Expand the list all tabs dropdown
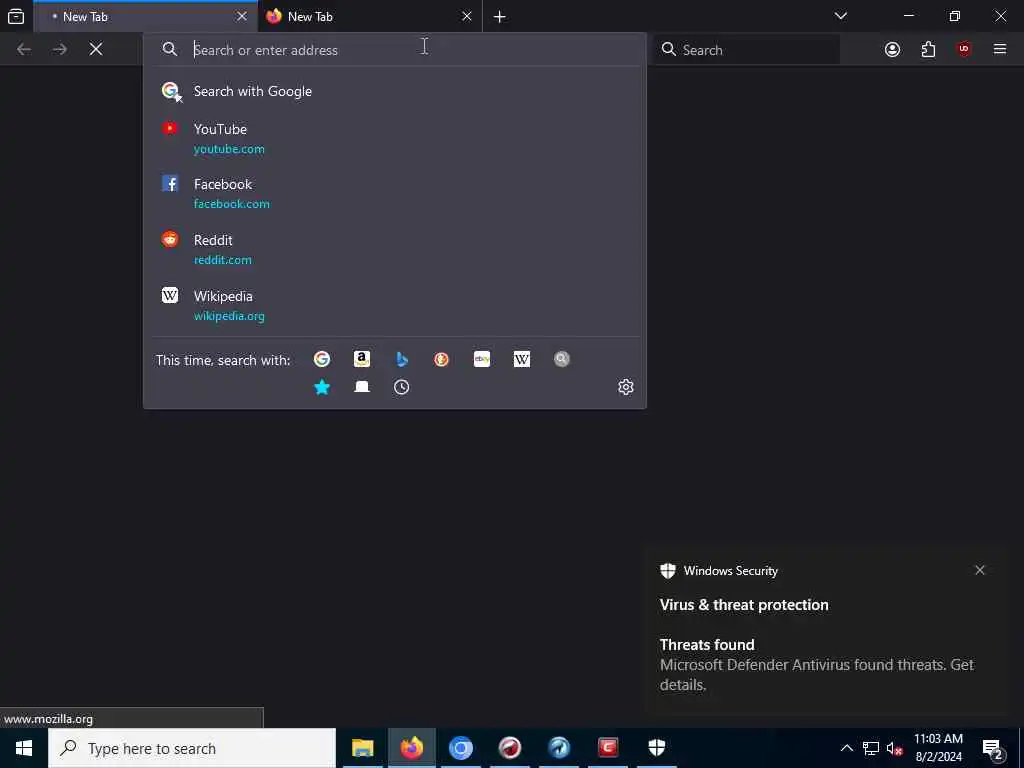 (840, 16)
